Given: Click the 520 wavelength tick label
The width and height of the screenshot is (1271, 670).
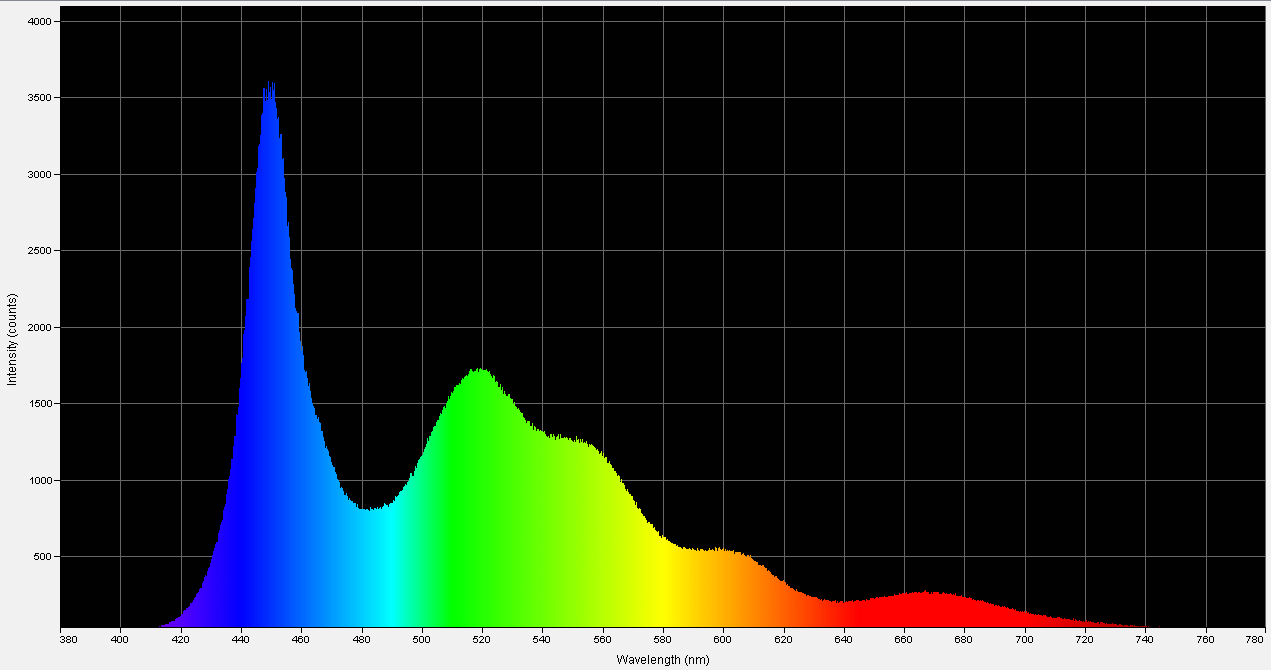Looking at the screenshot, I should pos(482,637).
